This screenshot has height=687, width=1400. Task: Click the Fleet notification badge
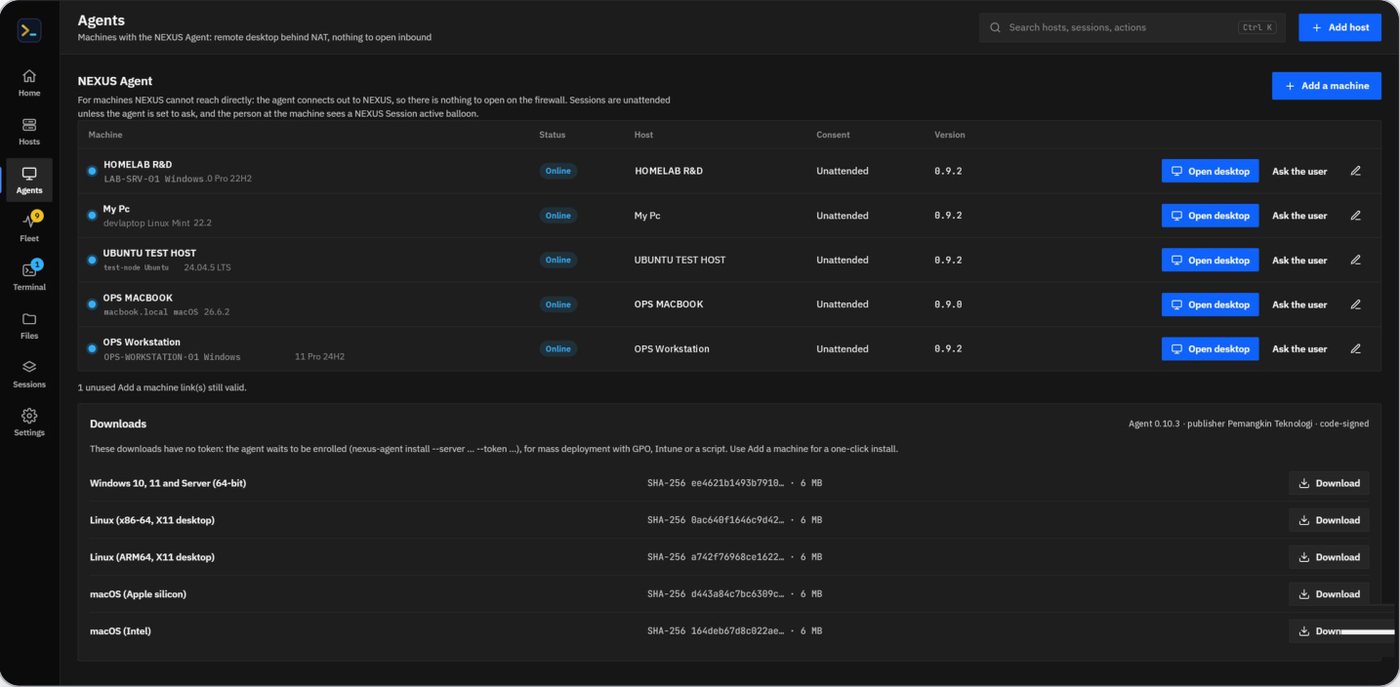pyautogui.click(x=37, y=215)
